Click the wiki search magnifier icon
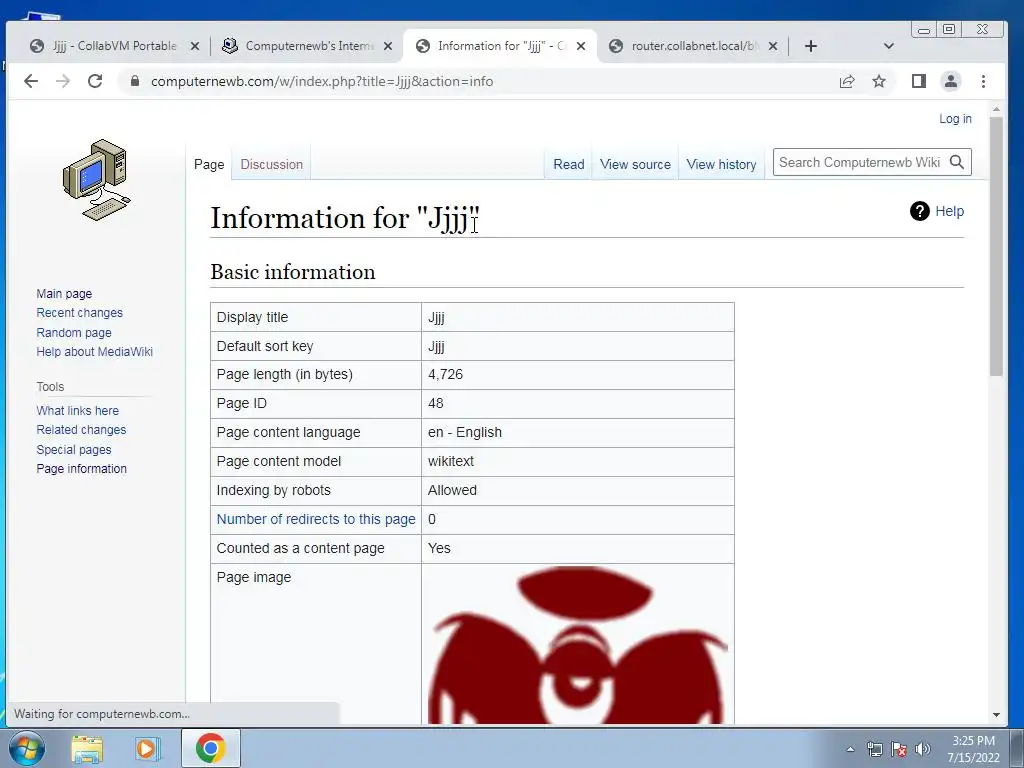The image size is (1024, 768). tap(957, 162)
